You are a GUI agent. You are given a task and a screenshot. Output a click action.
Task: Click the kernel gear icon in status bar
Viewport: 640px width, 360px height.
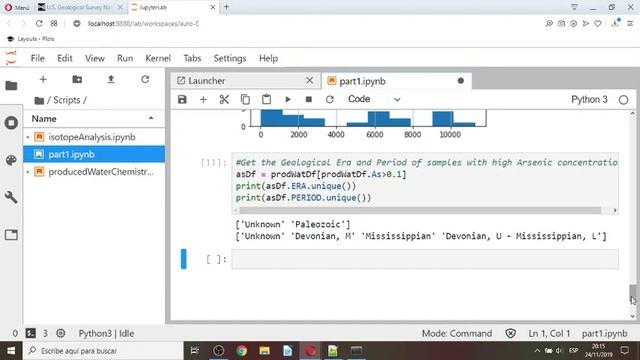(x=60, y=333)
